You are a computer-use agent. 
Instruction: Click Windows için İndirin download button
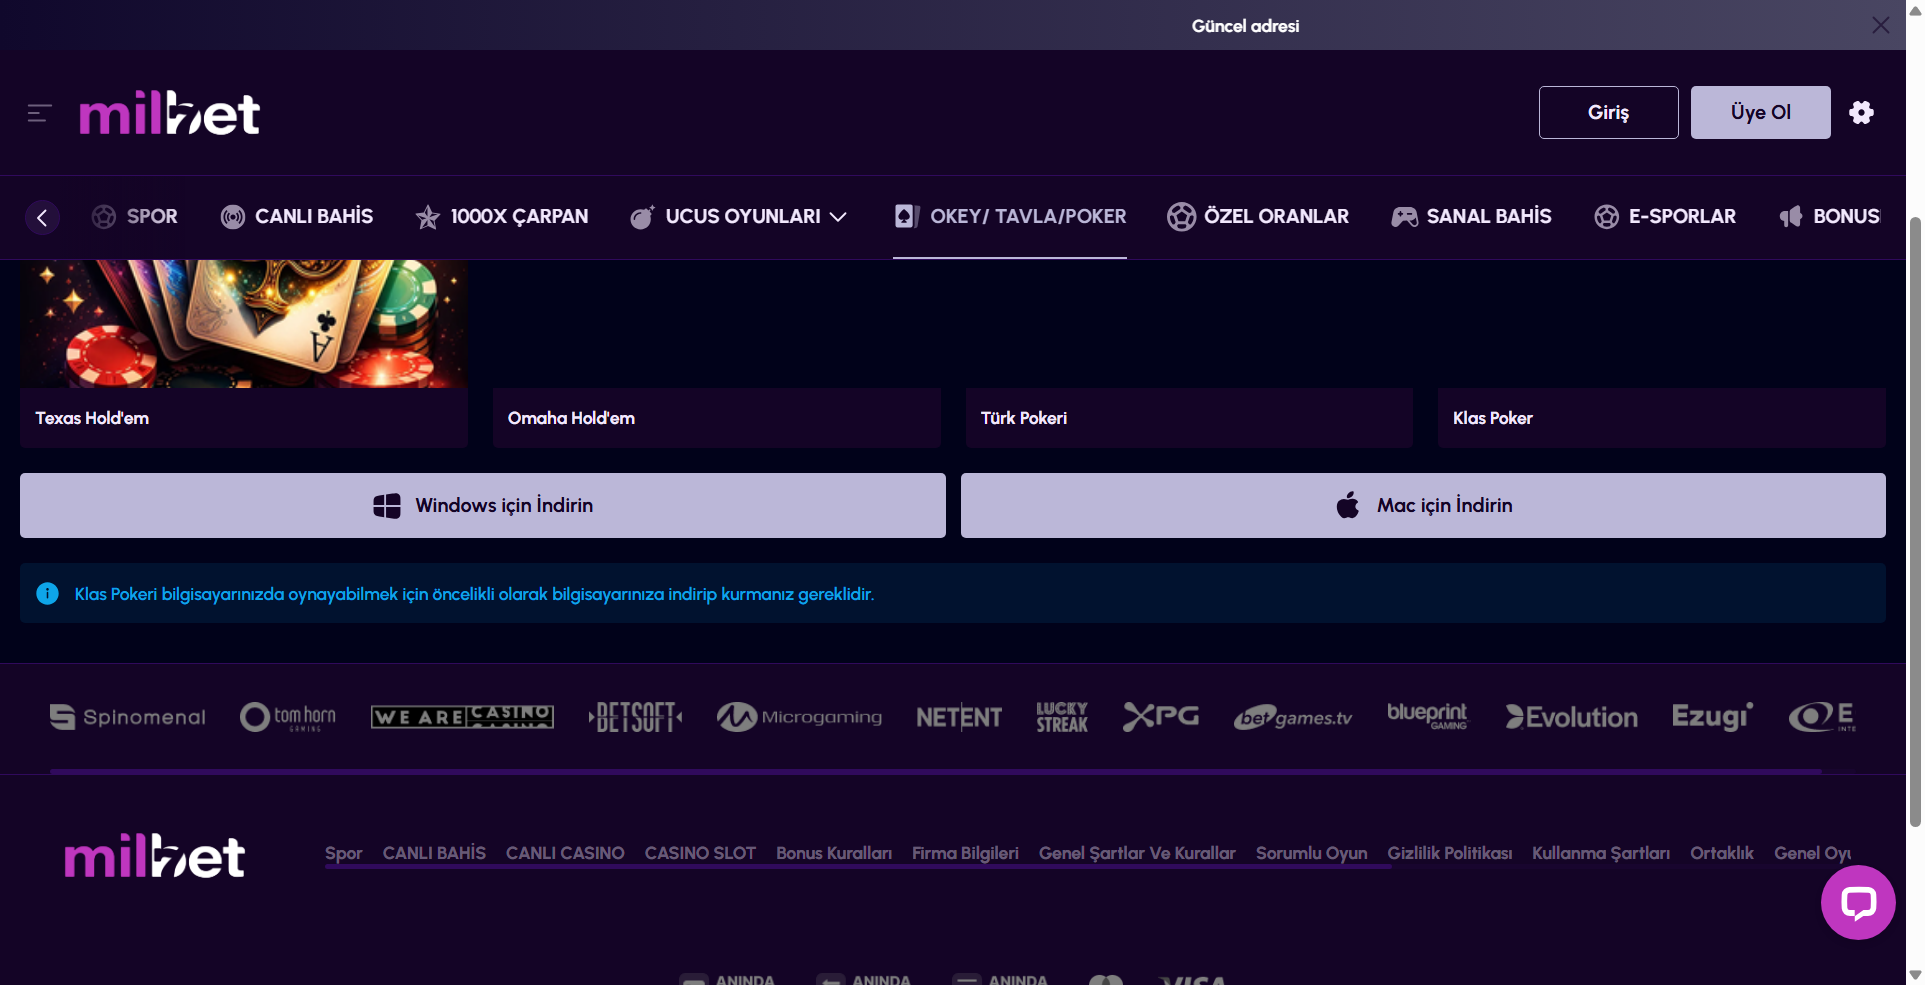[483, 505]
